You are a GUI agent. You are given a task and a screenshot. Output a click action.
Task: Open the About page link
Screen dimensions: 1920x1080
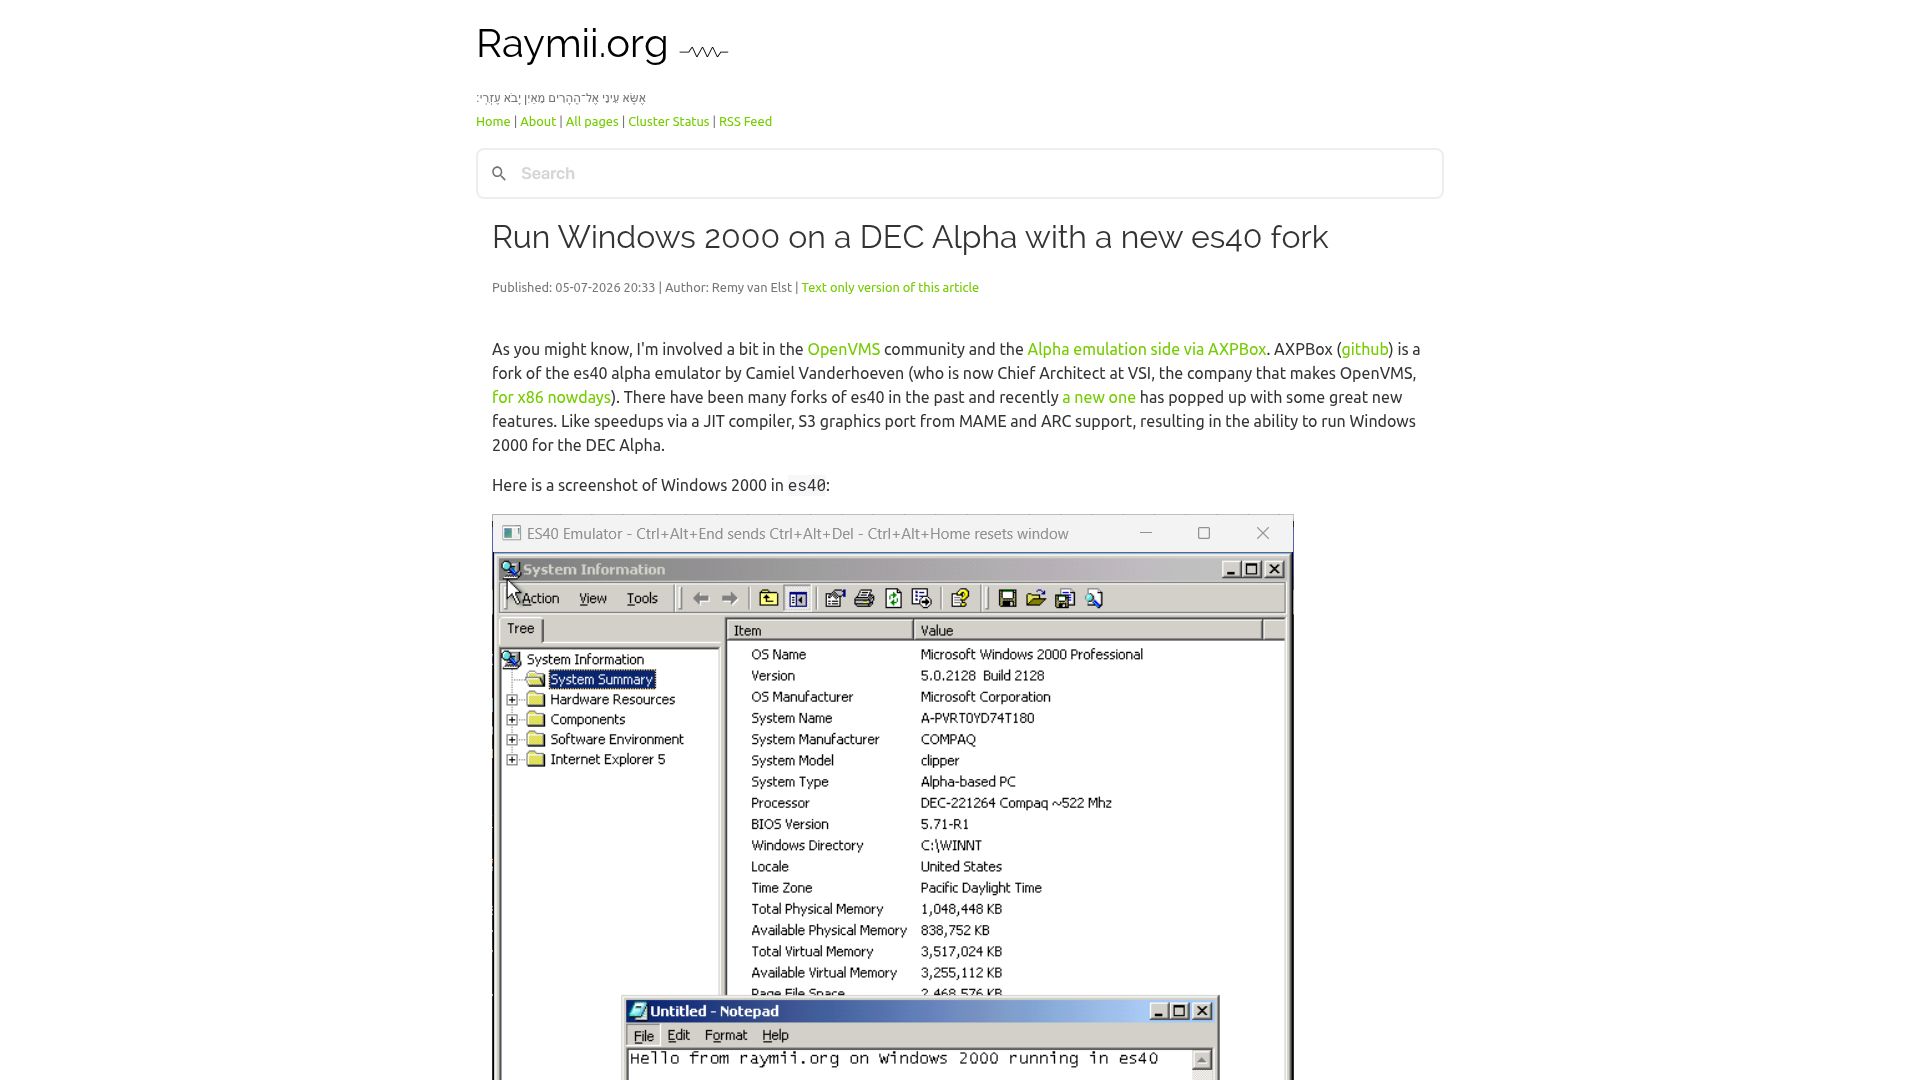pyautogui.click(x=538, y=122)
